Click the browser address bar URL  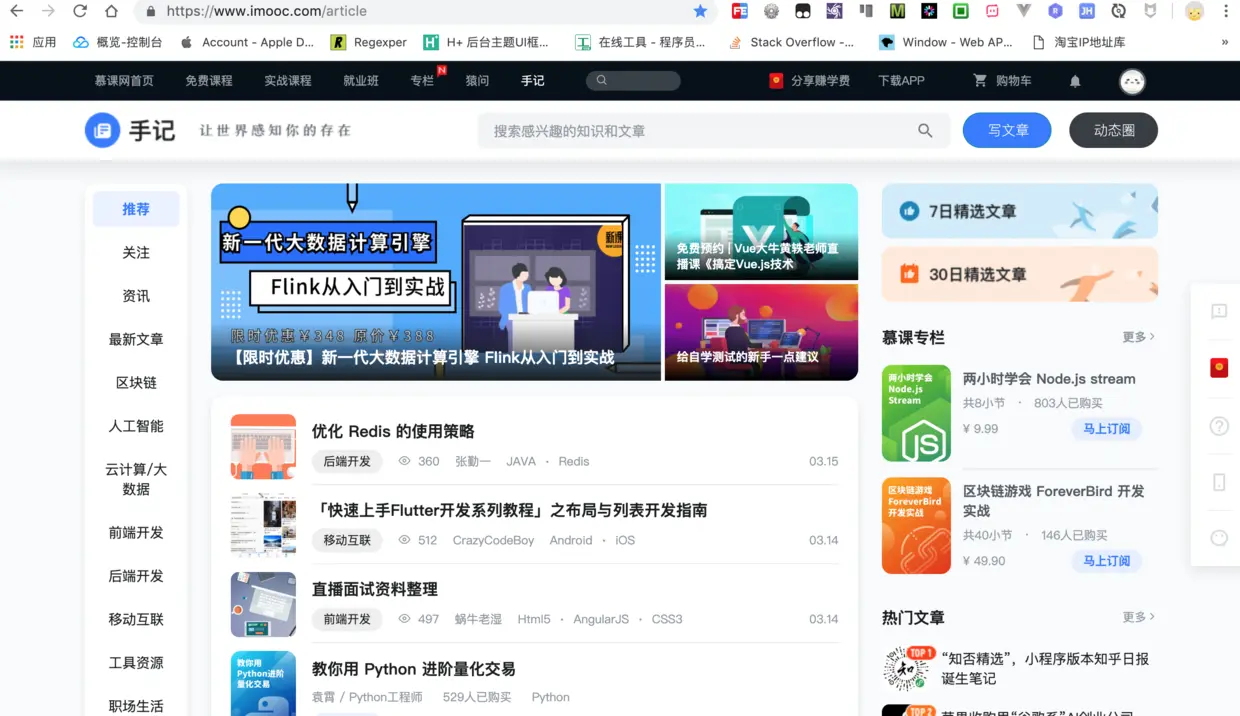coord(266,11)
